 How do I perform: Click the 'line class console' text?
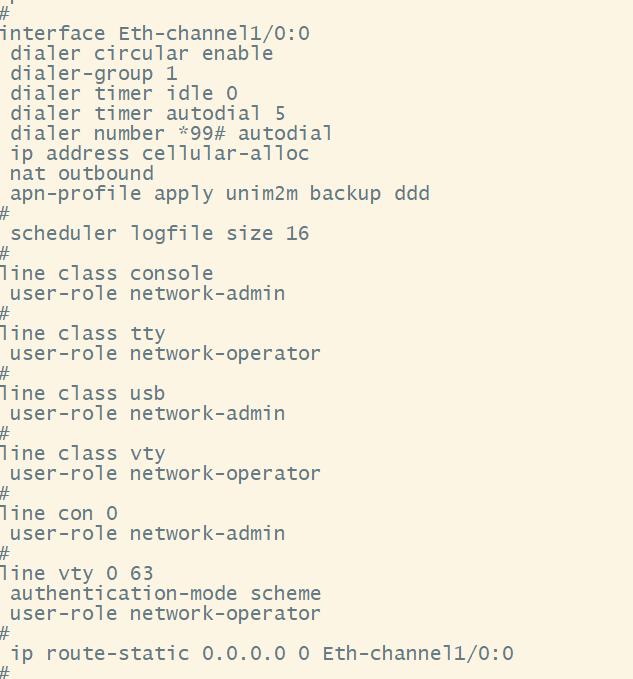(x=107, y=274)
